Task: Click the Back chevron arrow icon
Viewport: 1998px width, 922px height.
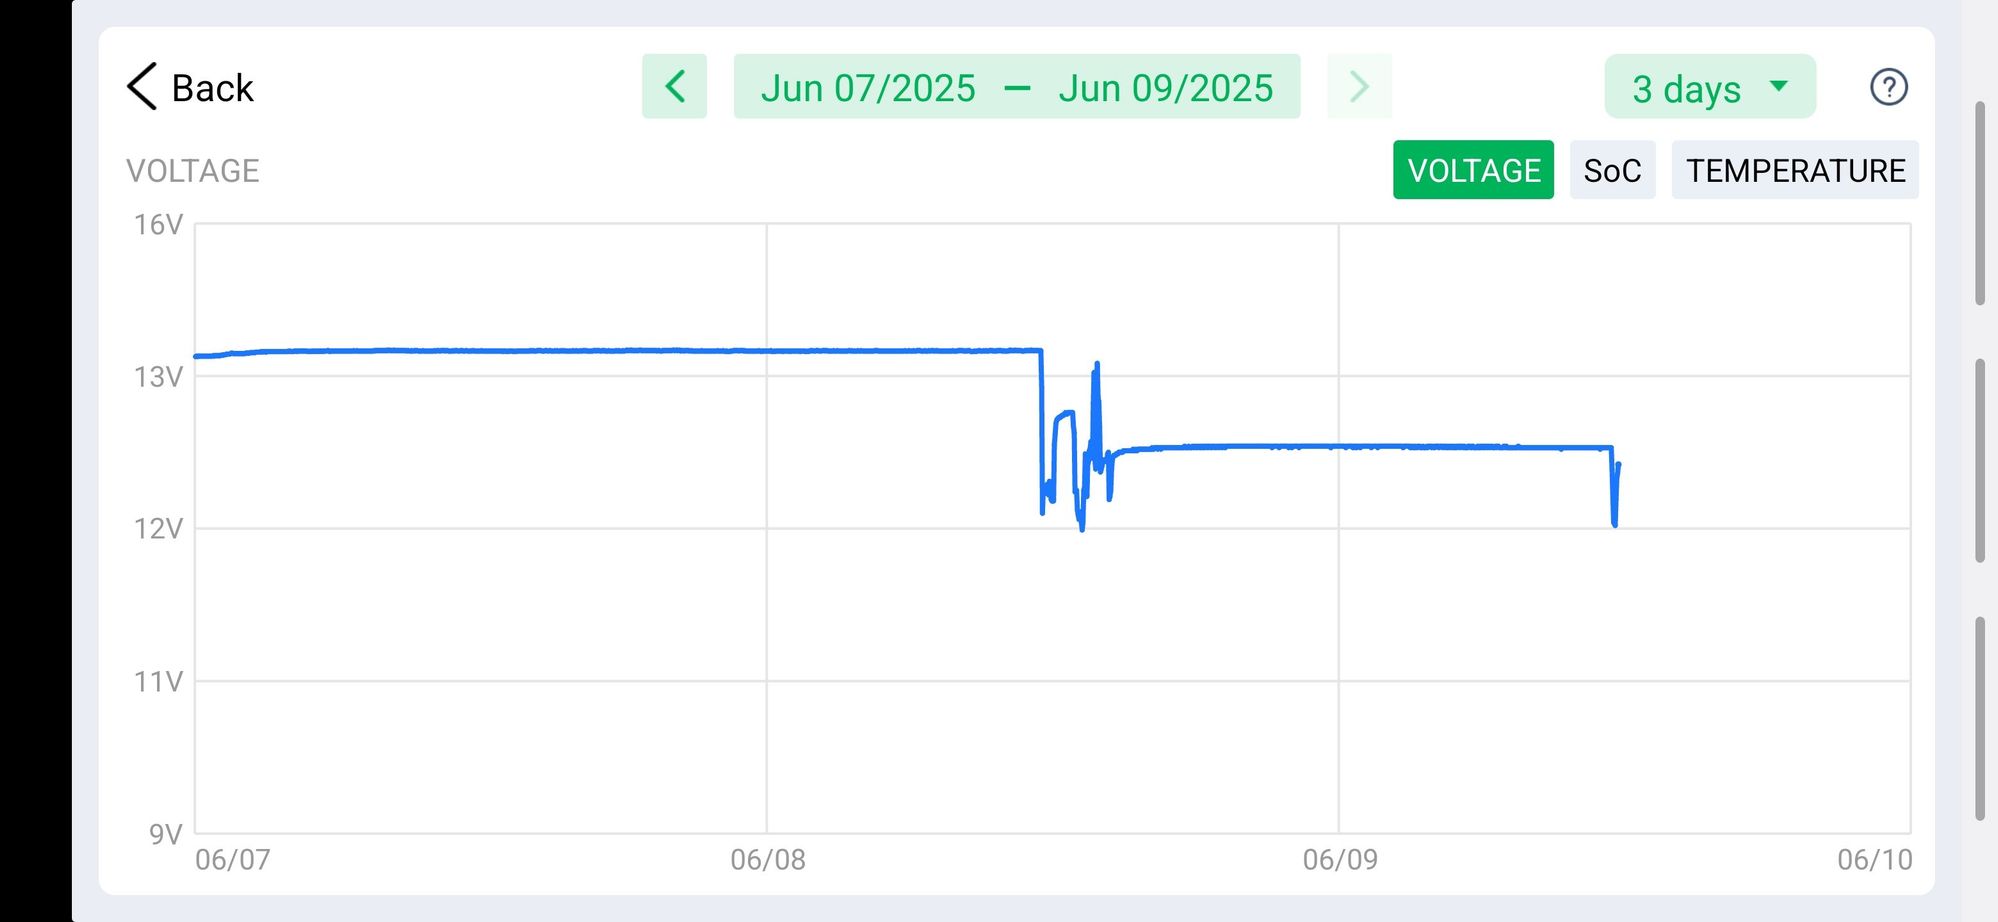Action: 142,87
